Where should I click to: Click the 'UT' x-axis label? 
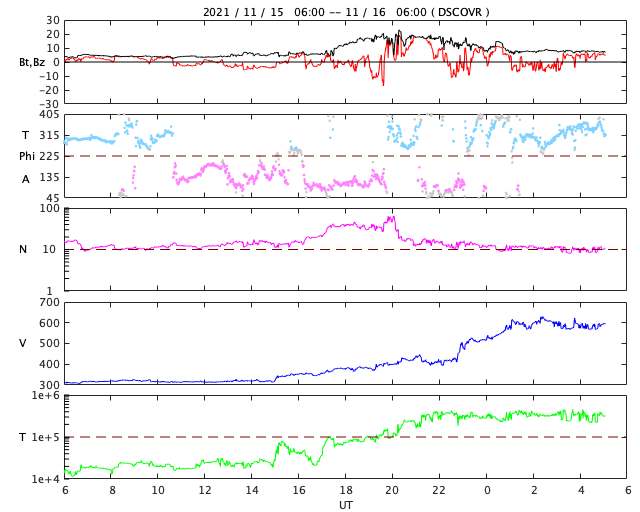coord(346,505)
